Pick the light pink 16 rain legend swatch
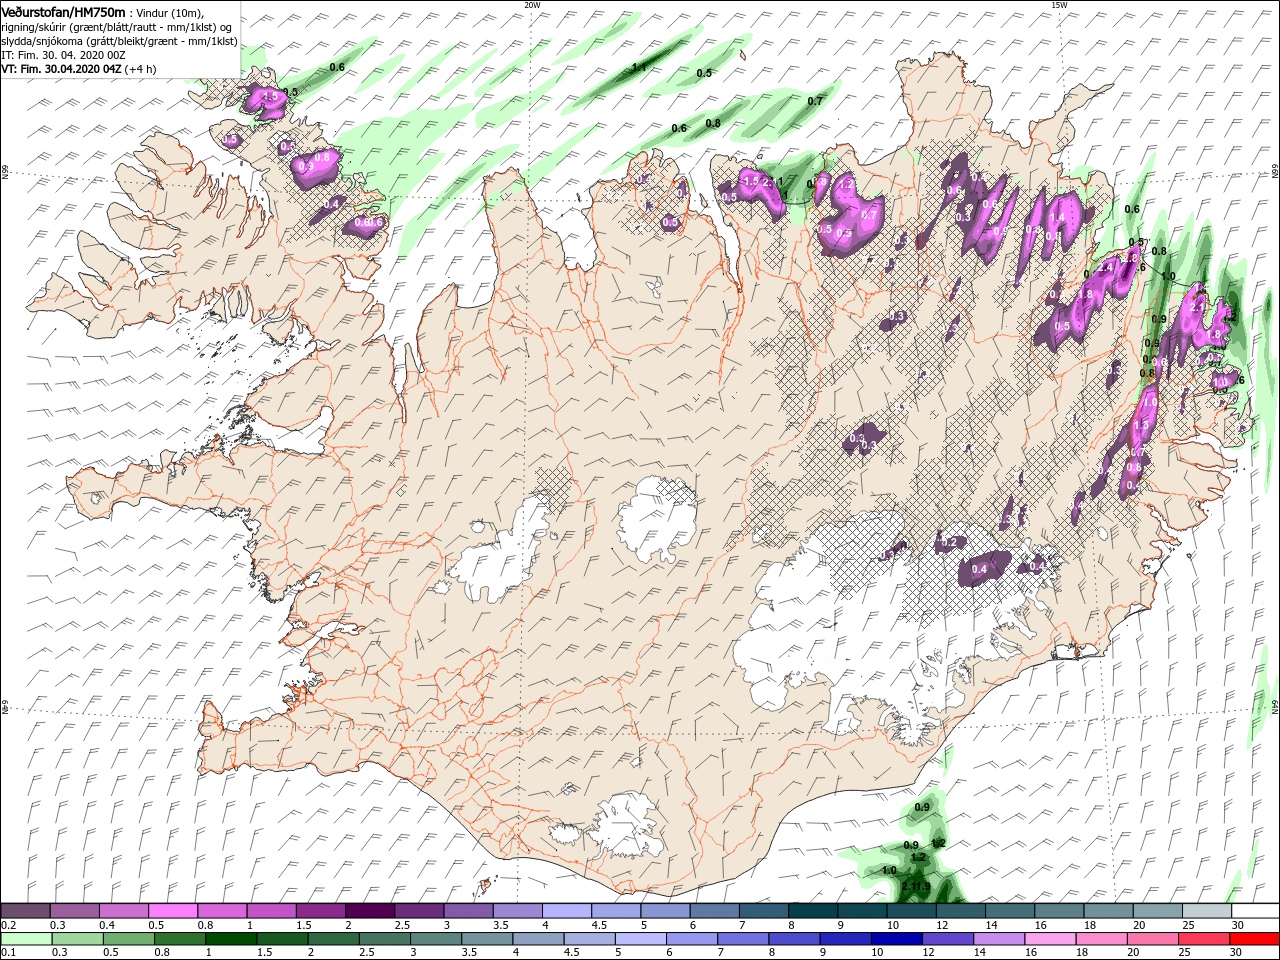This screenshot has width=1280, height=960. (x=1049, y=939)
